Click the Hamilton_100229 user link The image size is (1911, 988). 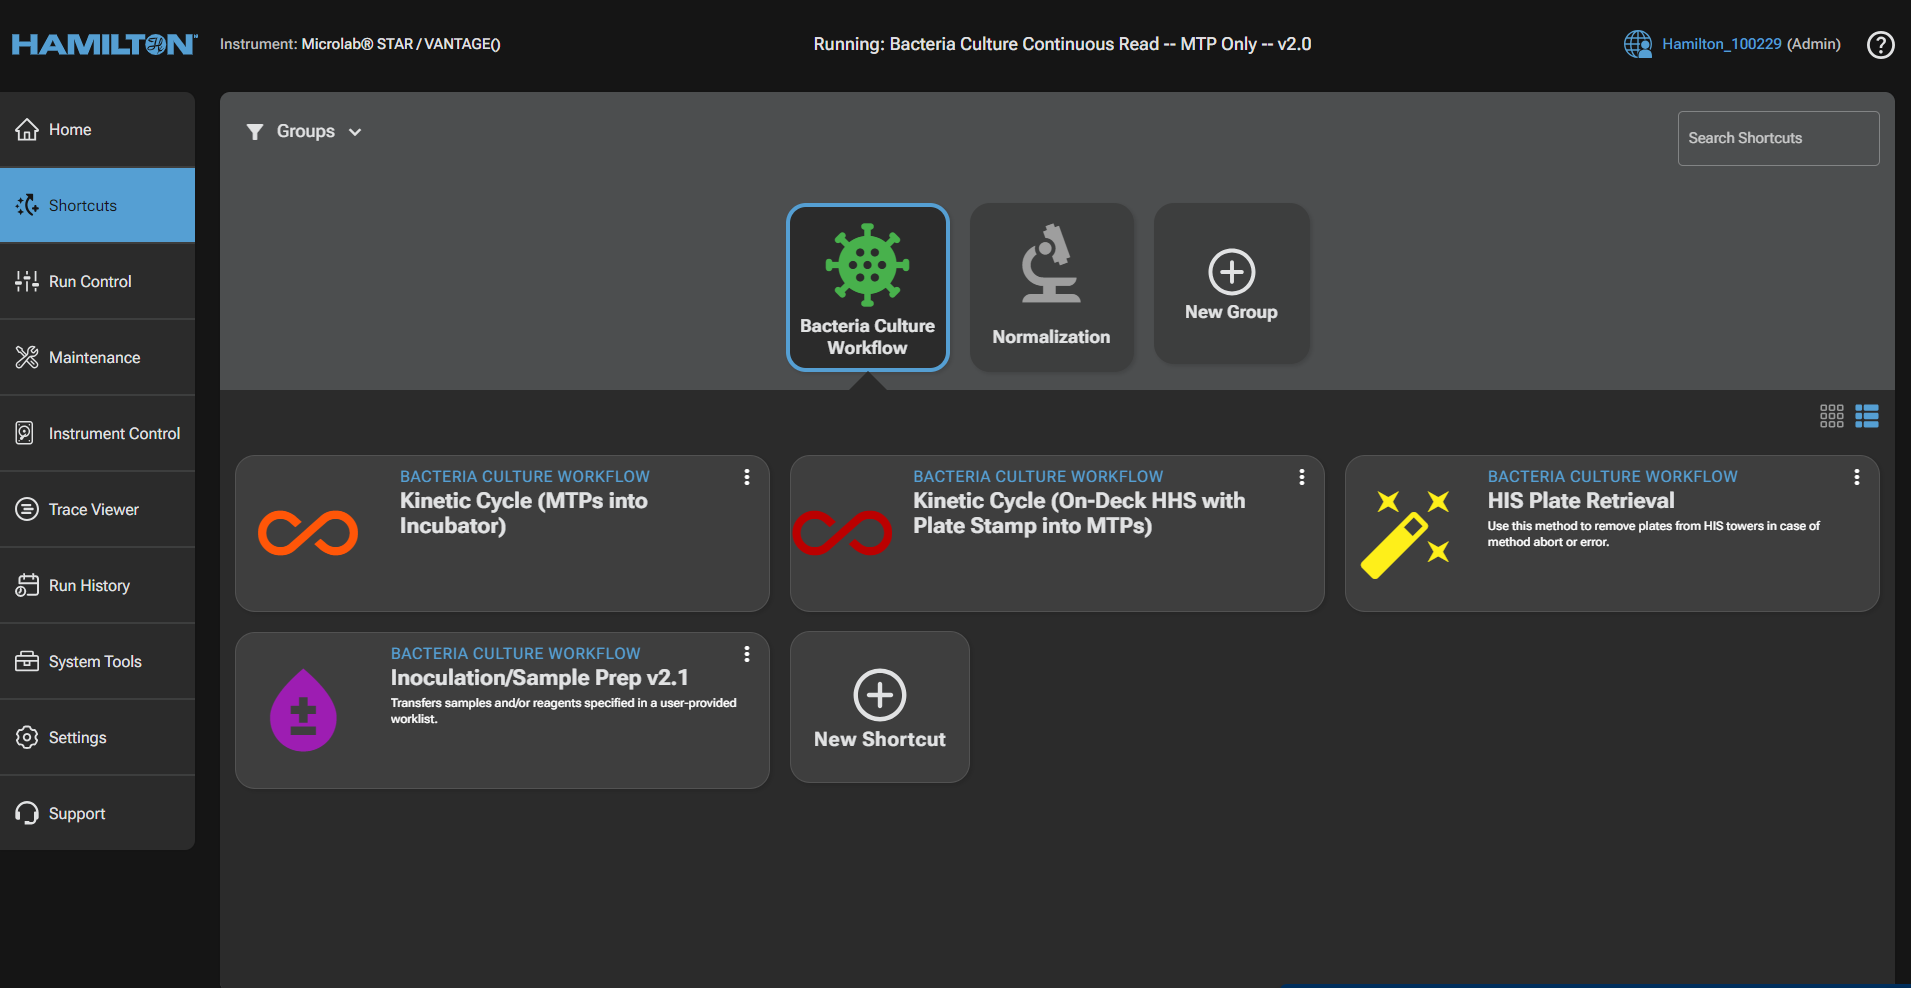[x=1721, y=44]
